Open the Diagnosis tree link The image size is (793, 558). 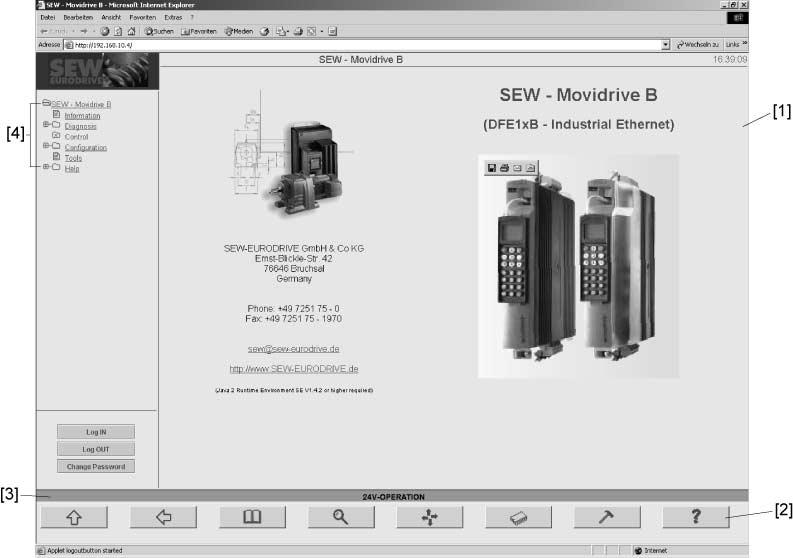click(x=80, y=126)
